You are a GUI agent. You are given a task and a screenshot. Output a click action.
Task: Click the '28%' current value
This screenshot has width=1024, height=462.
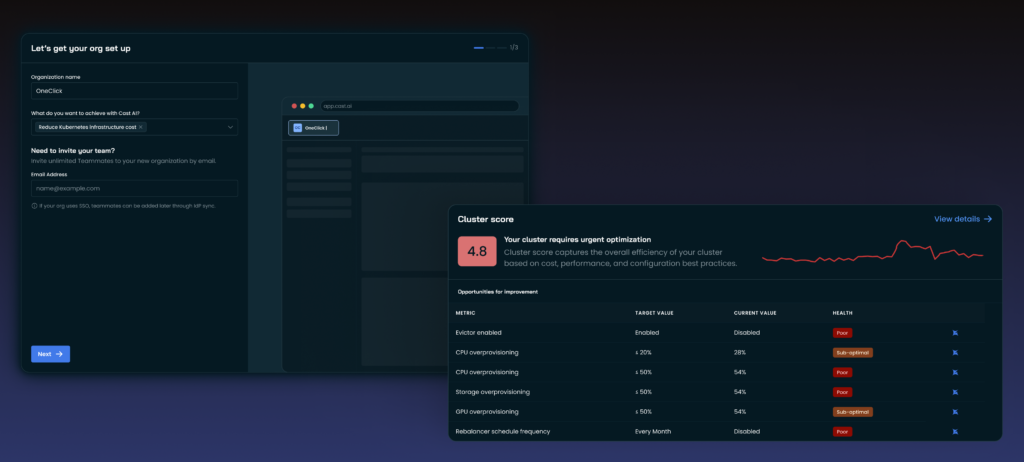pos(740,352)
